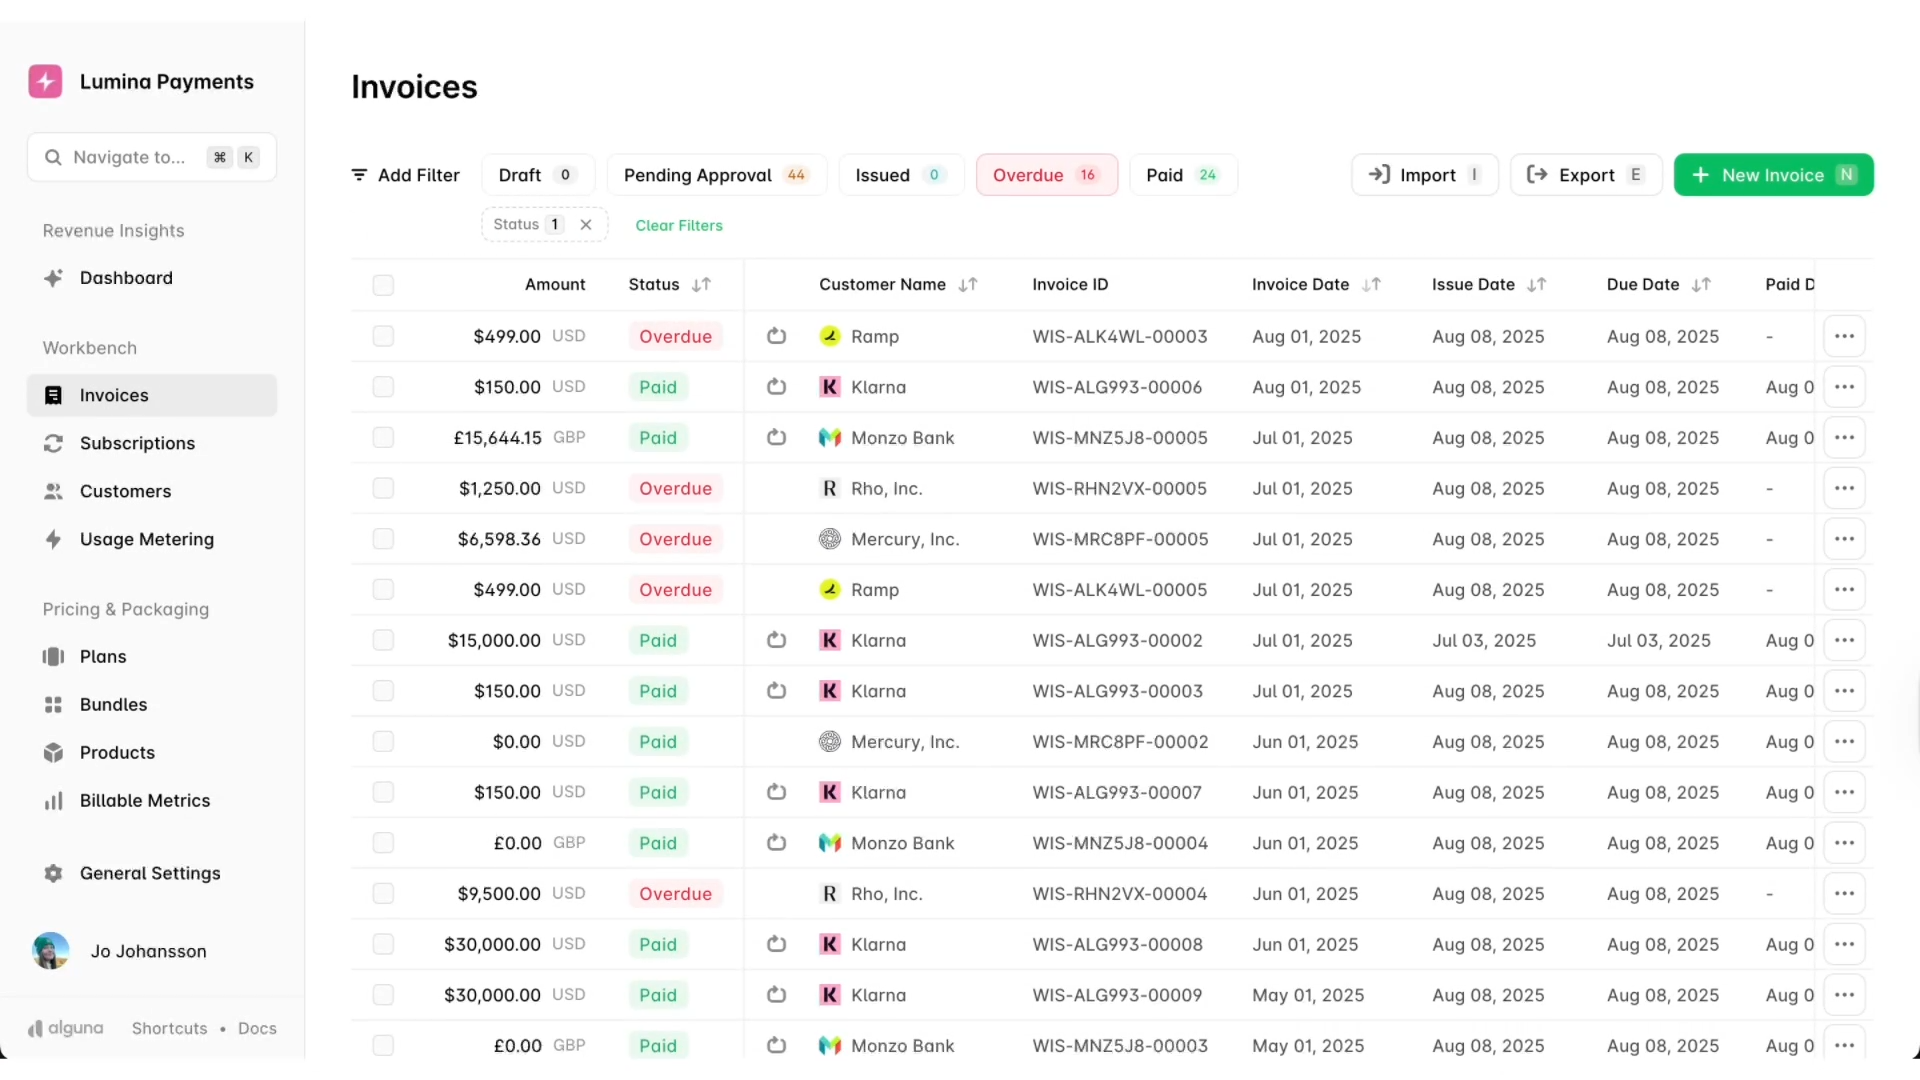Open the Customers section
Viewport: 1920px width, 1080px height.
point(124,491)
